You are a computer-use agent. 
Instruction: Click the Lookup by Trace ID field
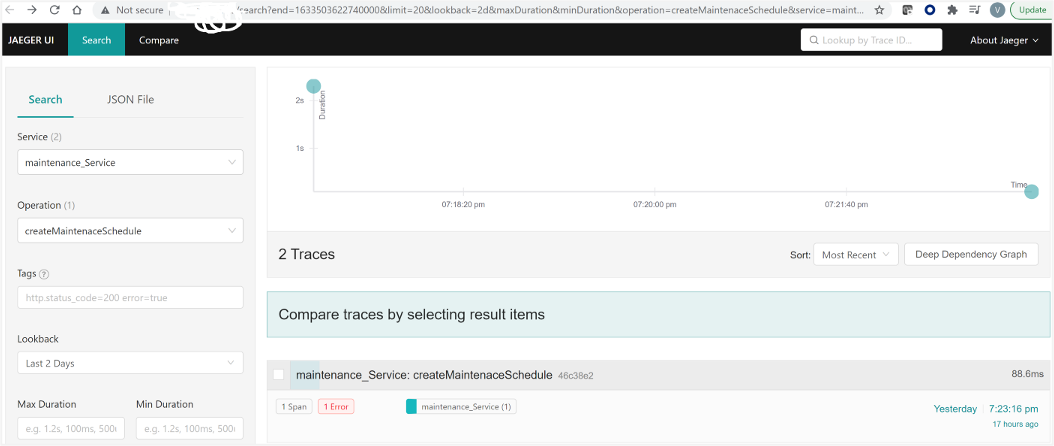(871, 40)
